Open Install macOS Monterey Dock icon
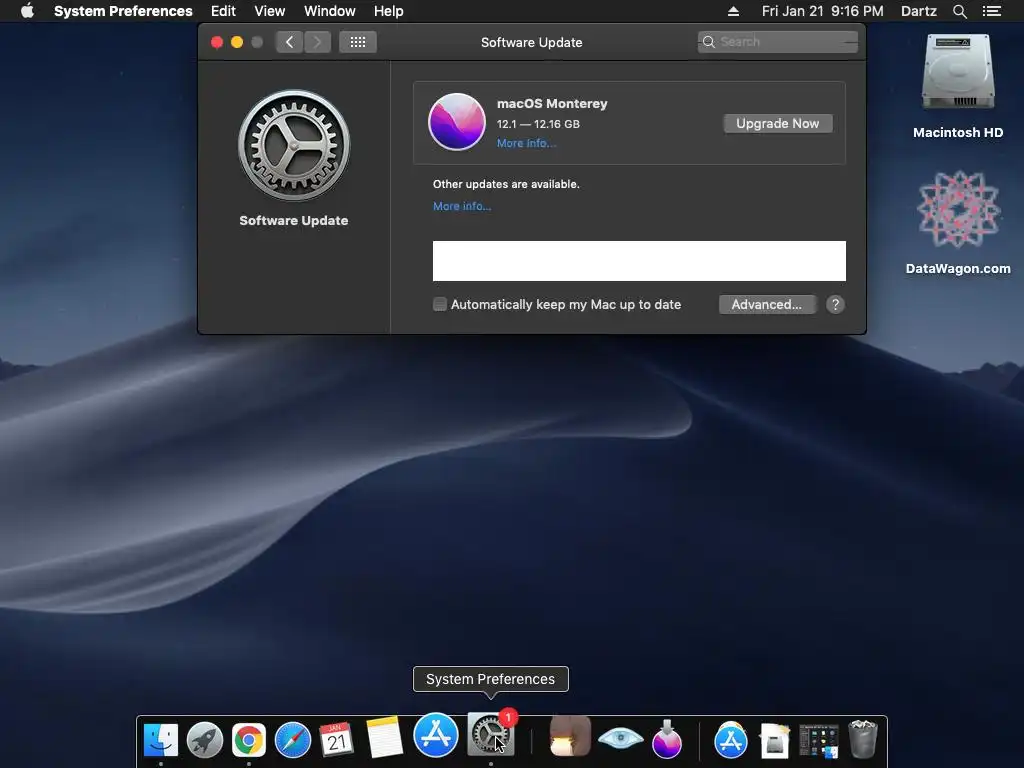 pyautogui.click(x=667, y=739)
